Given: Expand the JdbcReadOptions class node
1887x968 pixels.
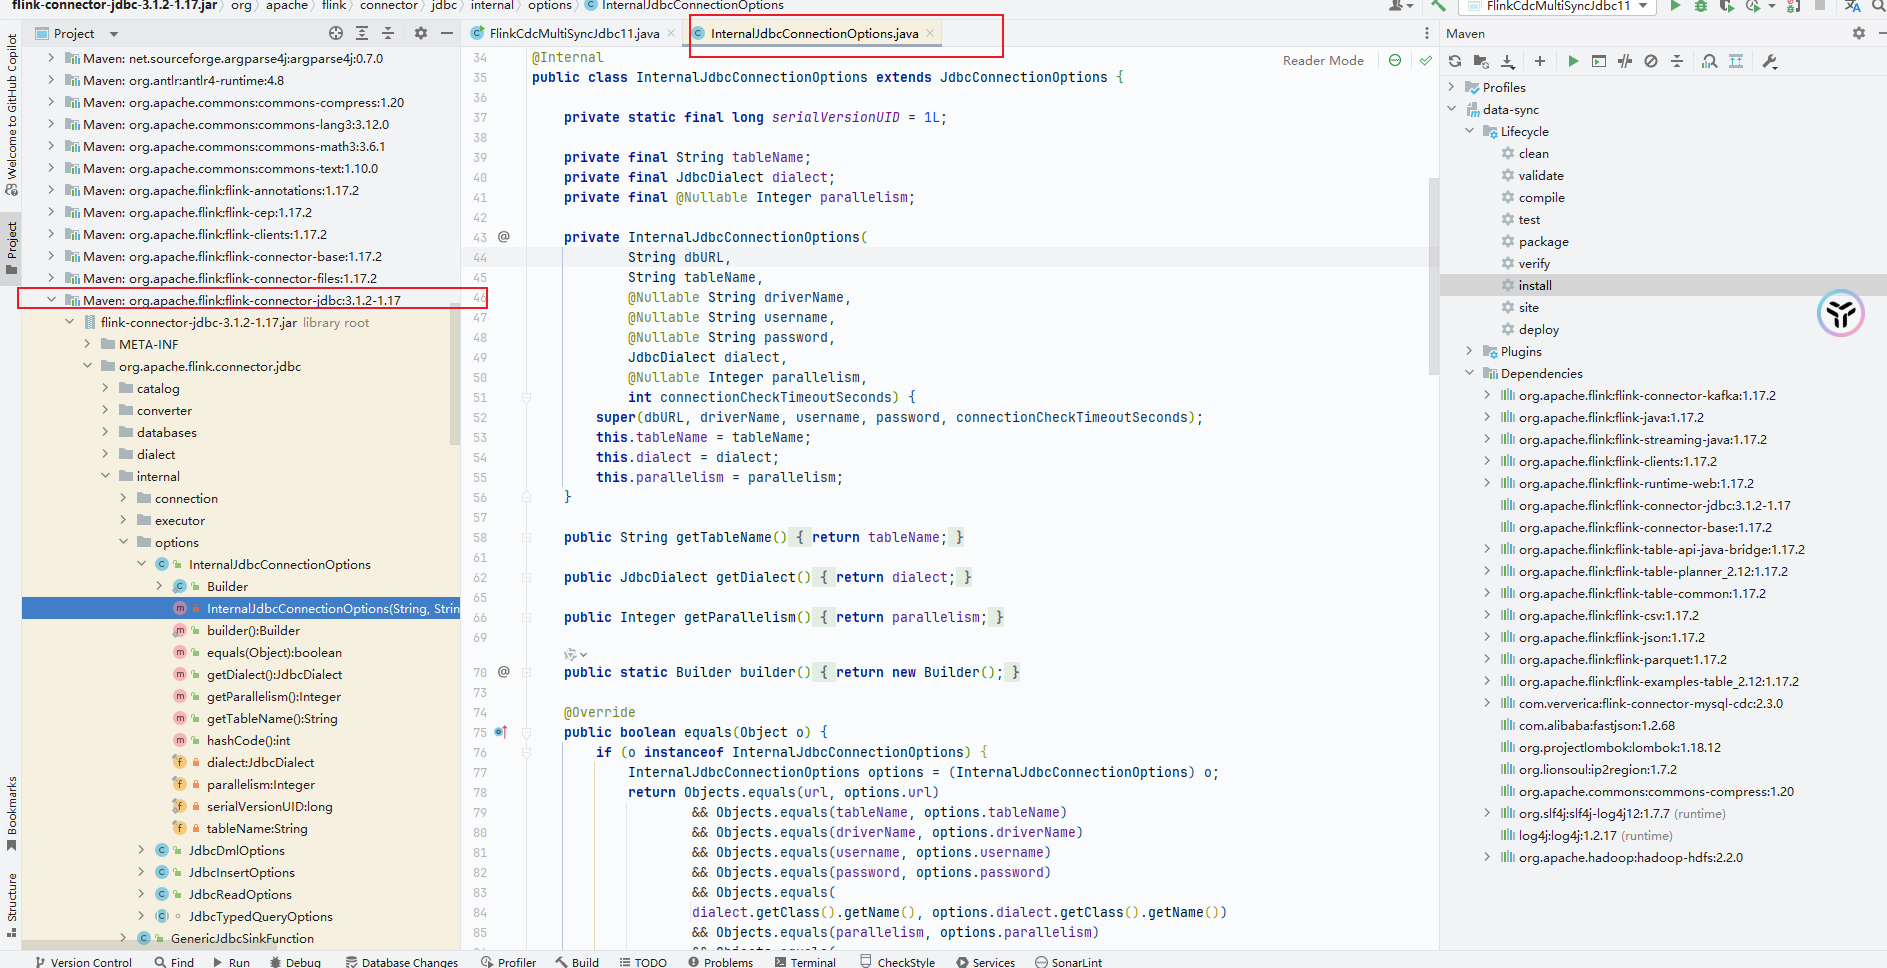Looking at the screenshot, I should [141, 894].
